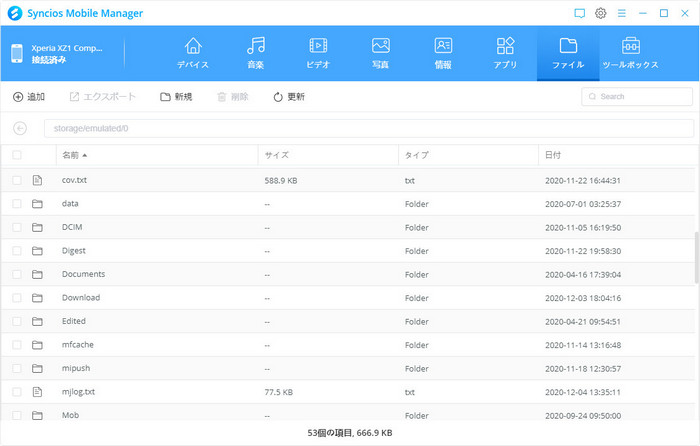The image size is (700, 446).
Task: Click the エクスポート export button
Action: (103, 97)
